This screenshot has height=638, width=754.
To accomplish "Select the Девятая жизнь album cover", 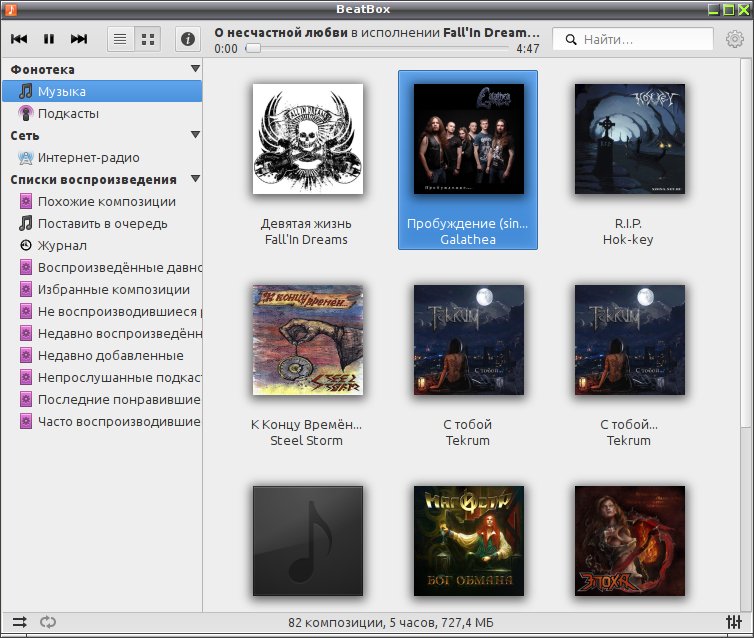I will click(x=308, y=139).
